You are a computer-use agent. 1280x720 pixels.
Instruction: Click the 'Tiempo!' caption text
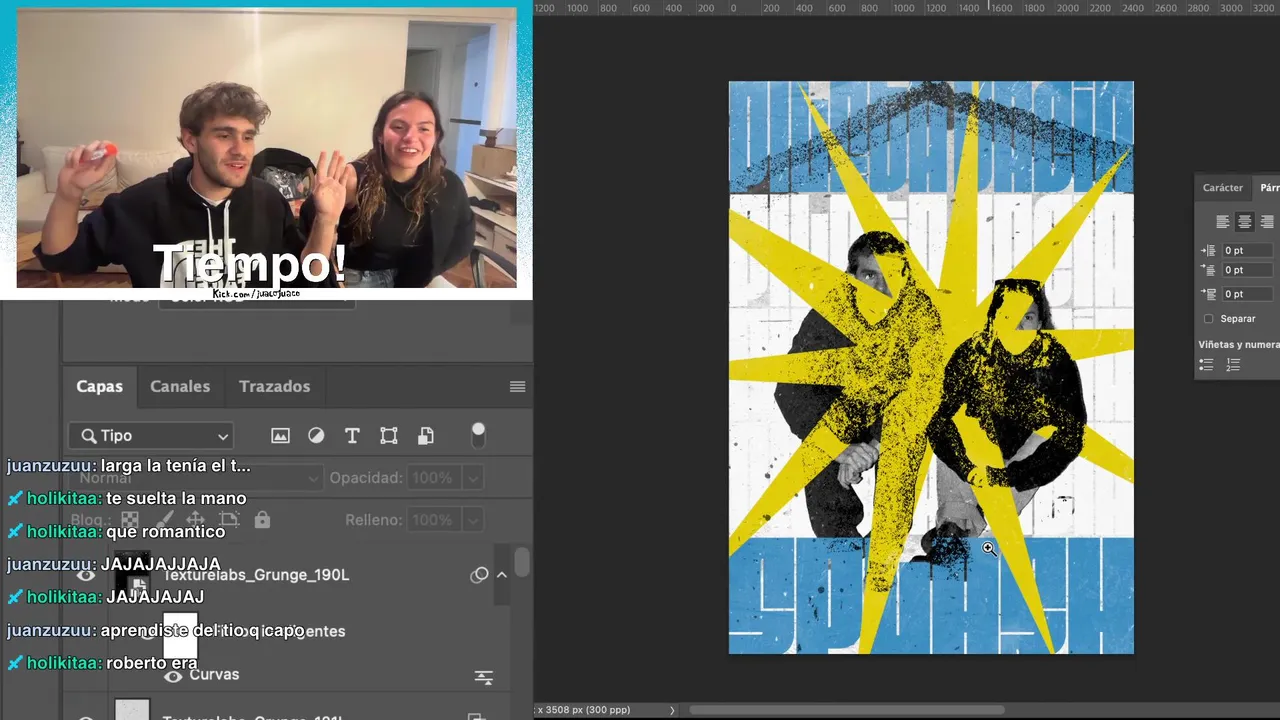pyautogui.click(x=250, y=264)
